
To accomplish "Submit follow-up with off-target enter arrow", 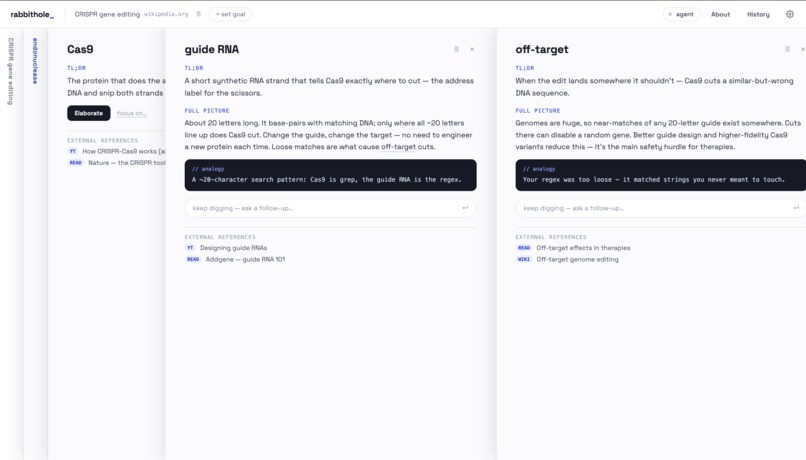I will point(796,208).
